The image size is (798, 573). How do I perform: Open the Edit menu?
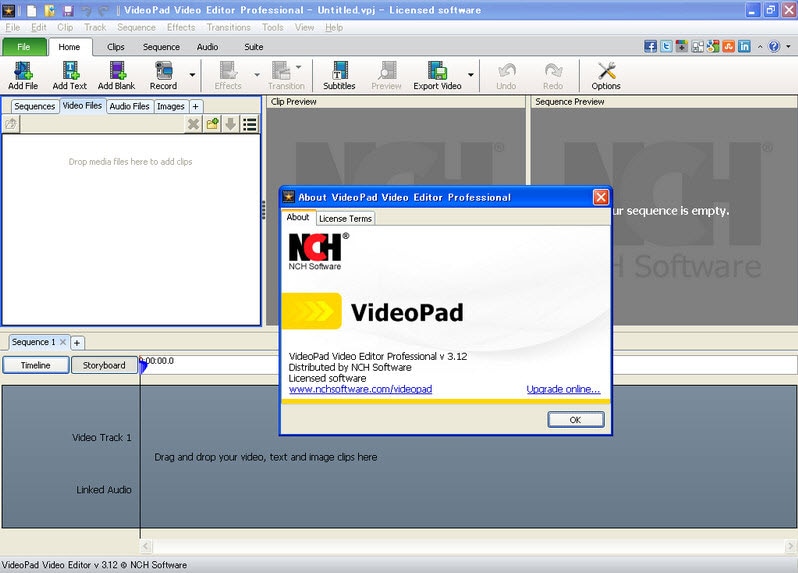pos(39,27)
